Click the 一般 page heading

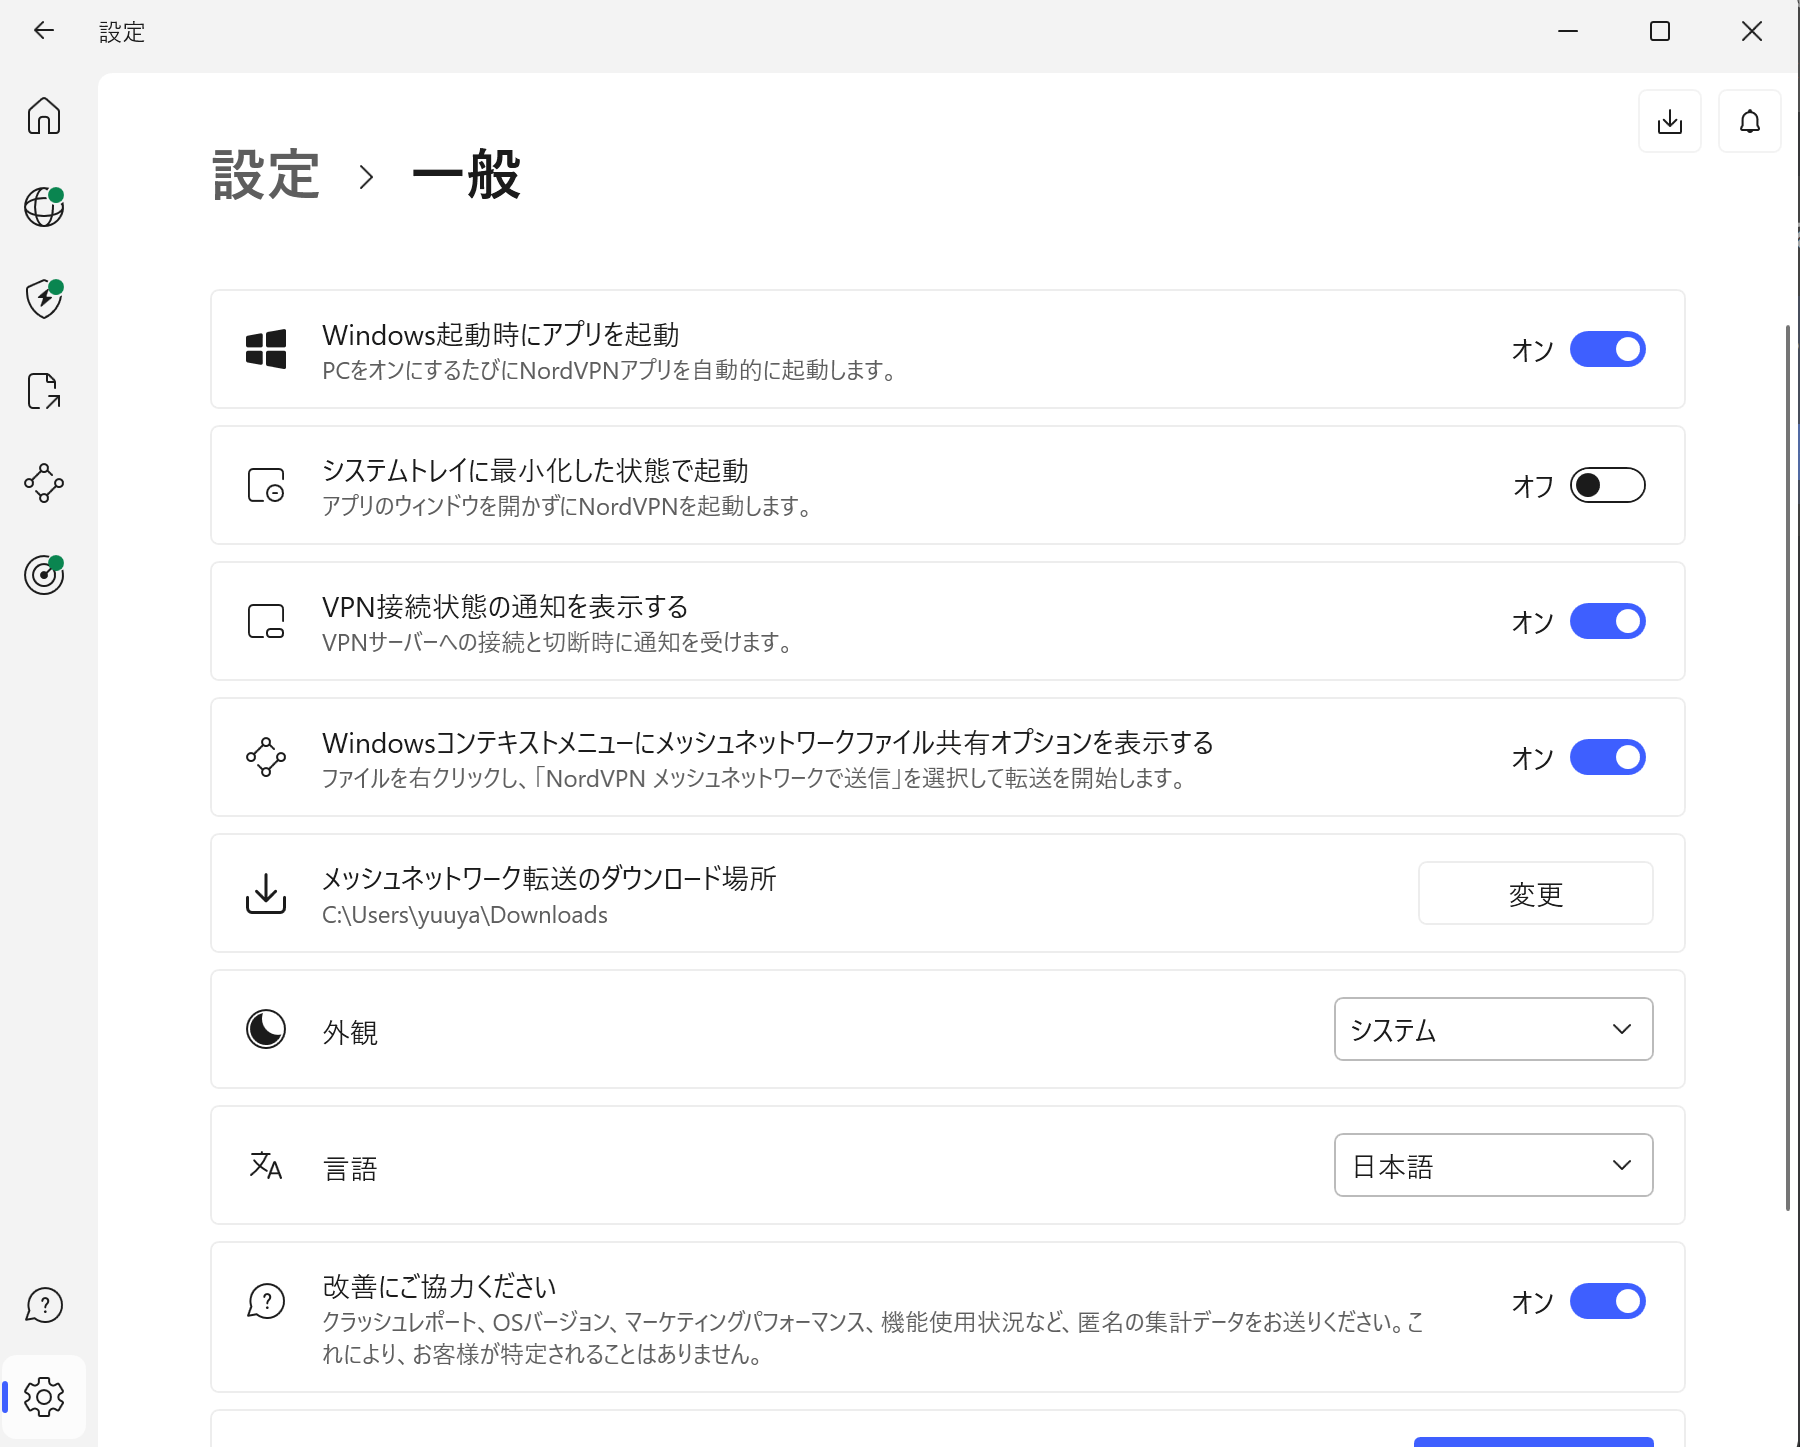pyautogui.click(x=466, y=175)
